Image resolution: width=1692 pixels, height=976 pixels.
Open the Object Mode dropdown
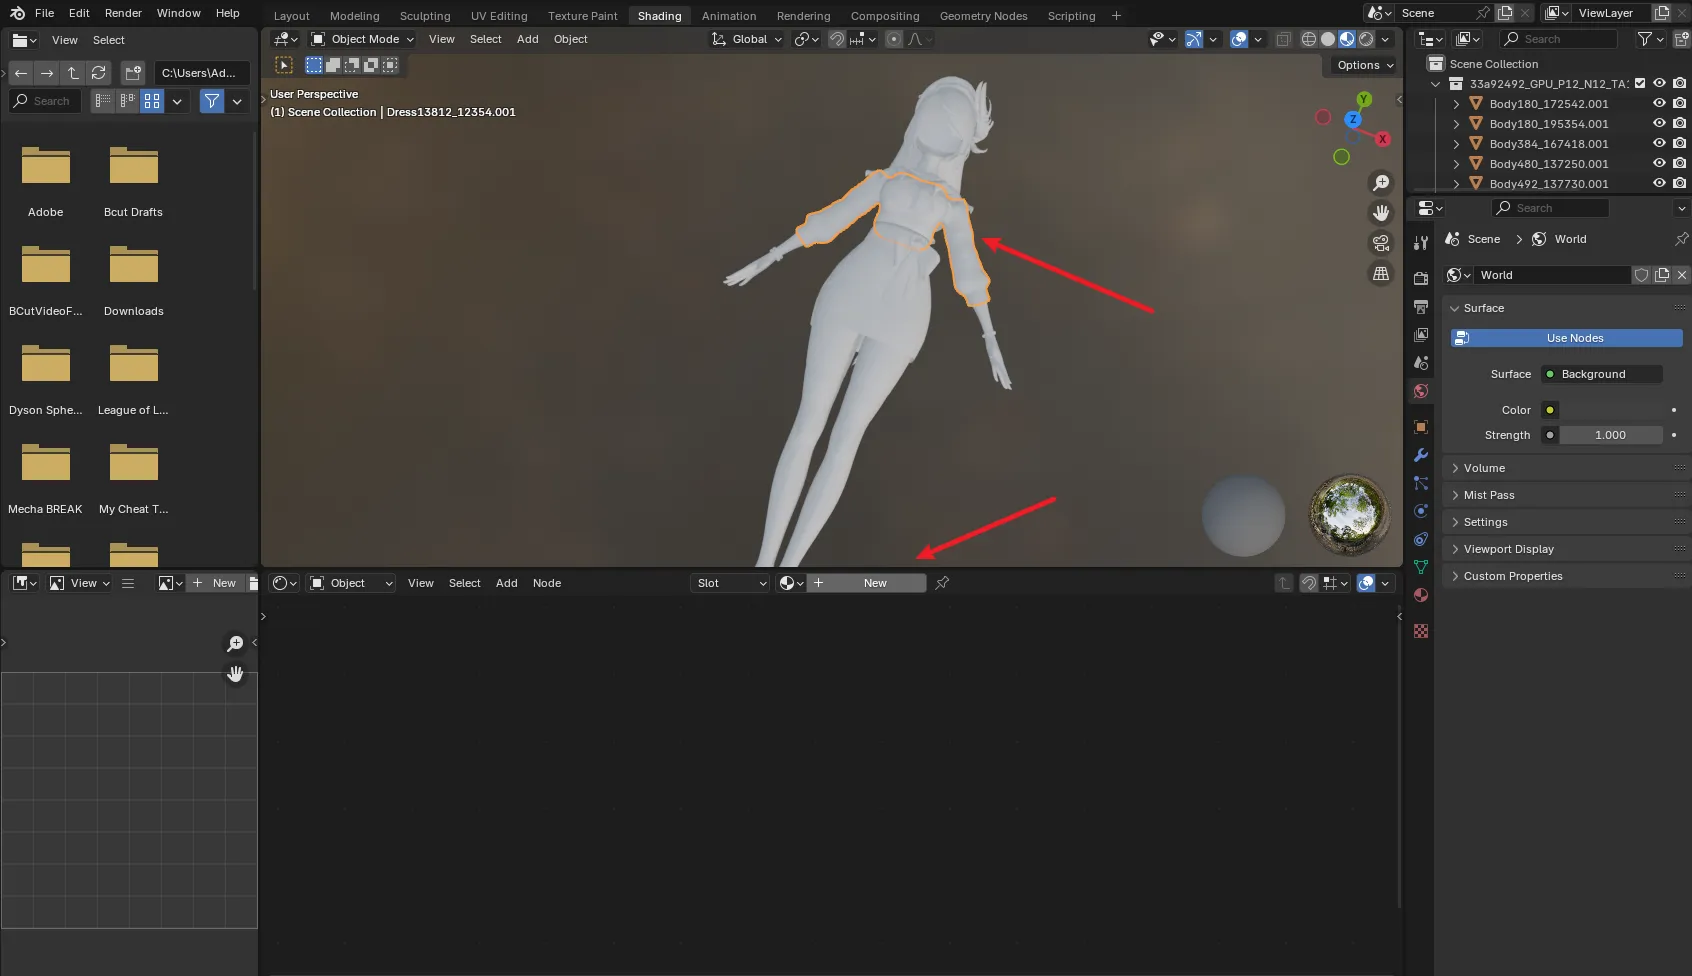(x=362, y=39)
